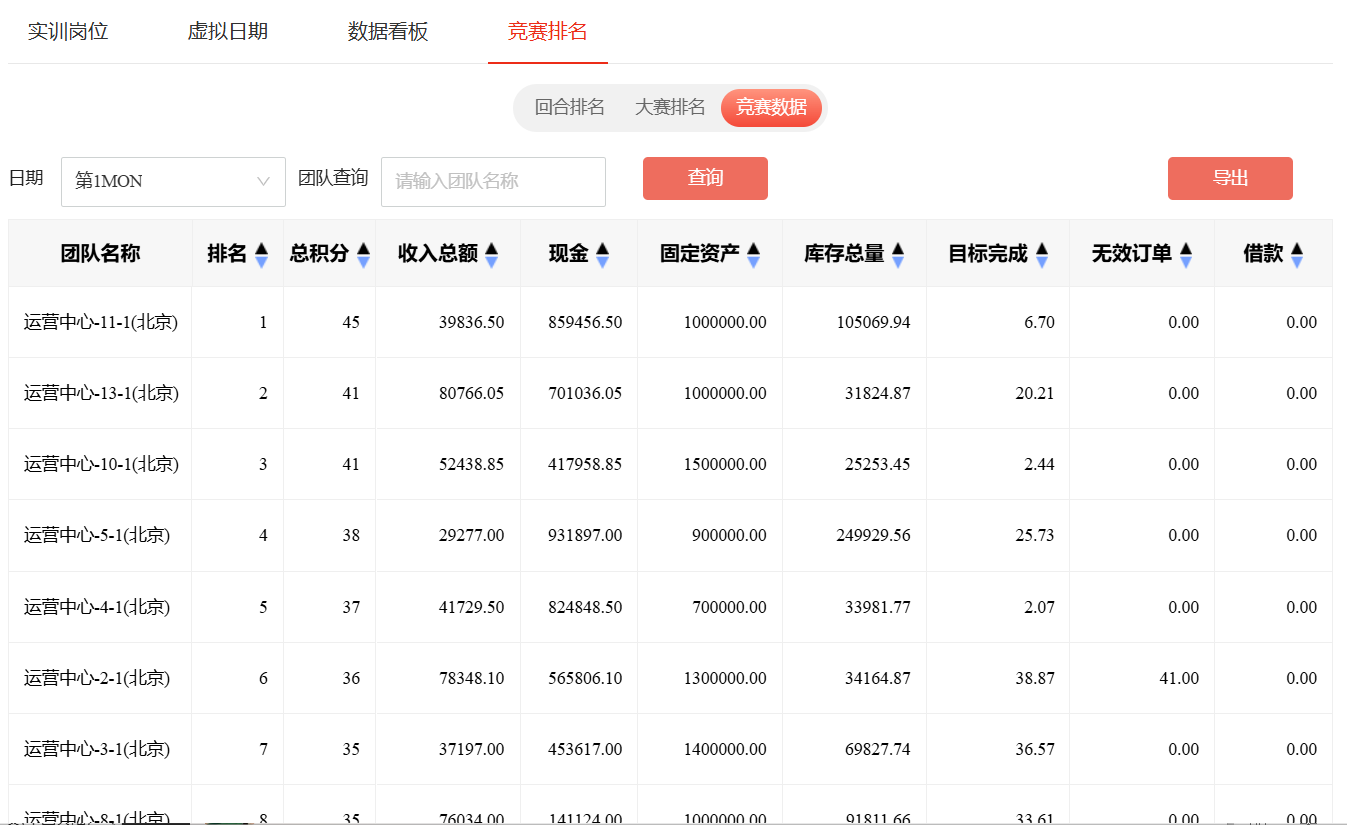Sort by 无效订单 using its sort arrows

(1185, 255)
